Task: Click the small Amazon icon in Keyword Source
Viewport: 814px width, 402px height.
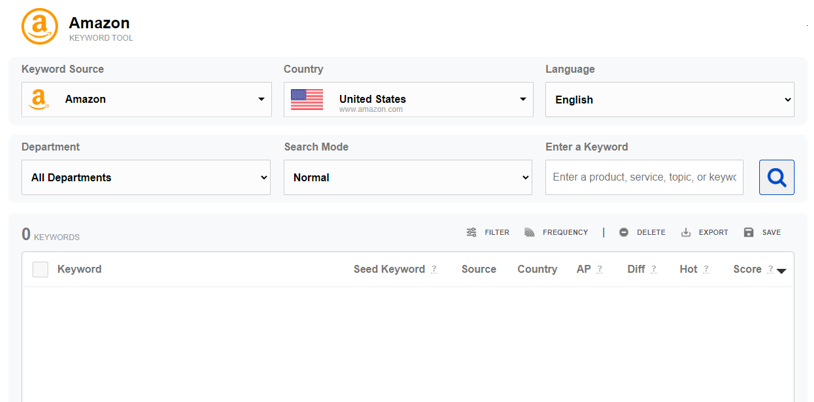Action: pos(39,99)
